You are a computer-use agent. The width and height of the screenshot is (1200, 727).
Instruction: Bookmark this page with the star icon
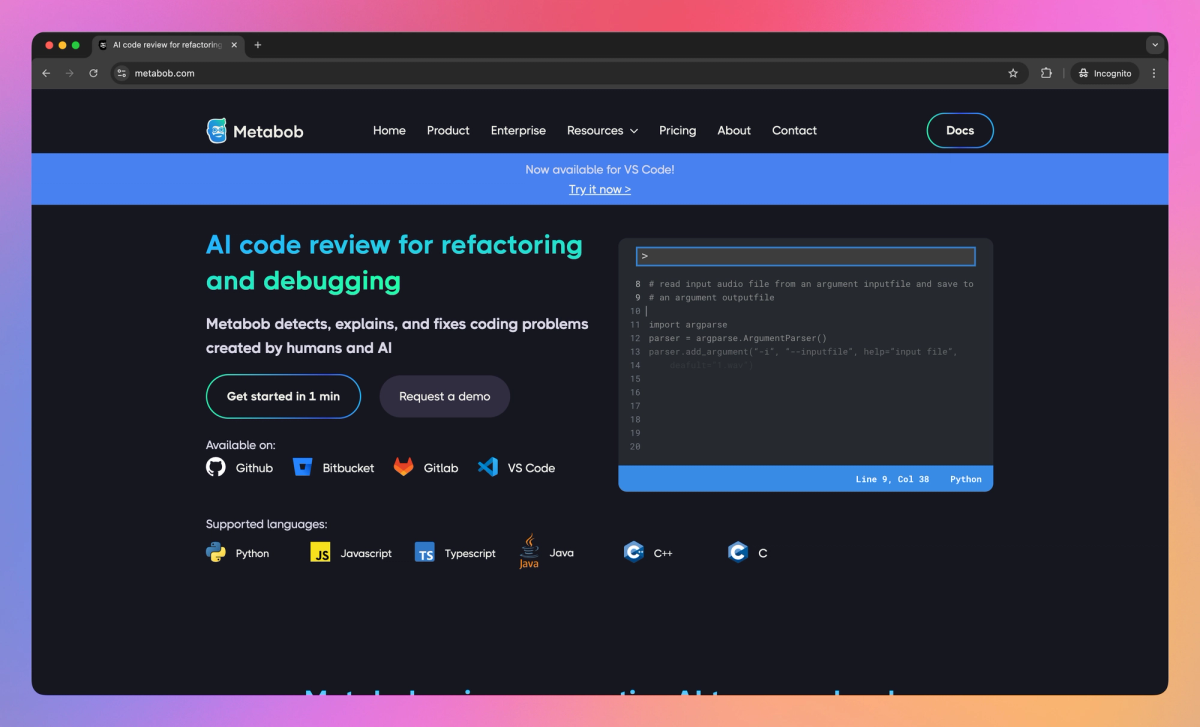1013,73
